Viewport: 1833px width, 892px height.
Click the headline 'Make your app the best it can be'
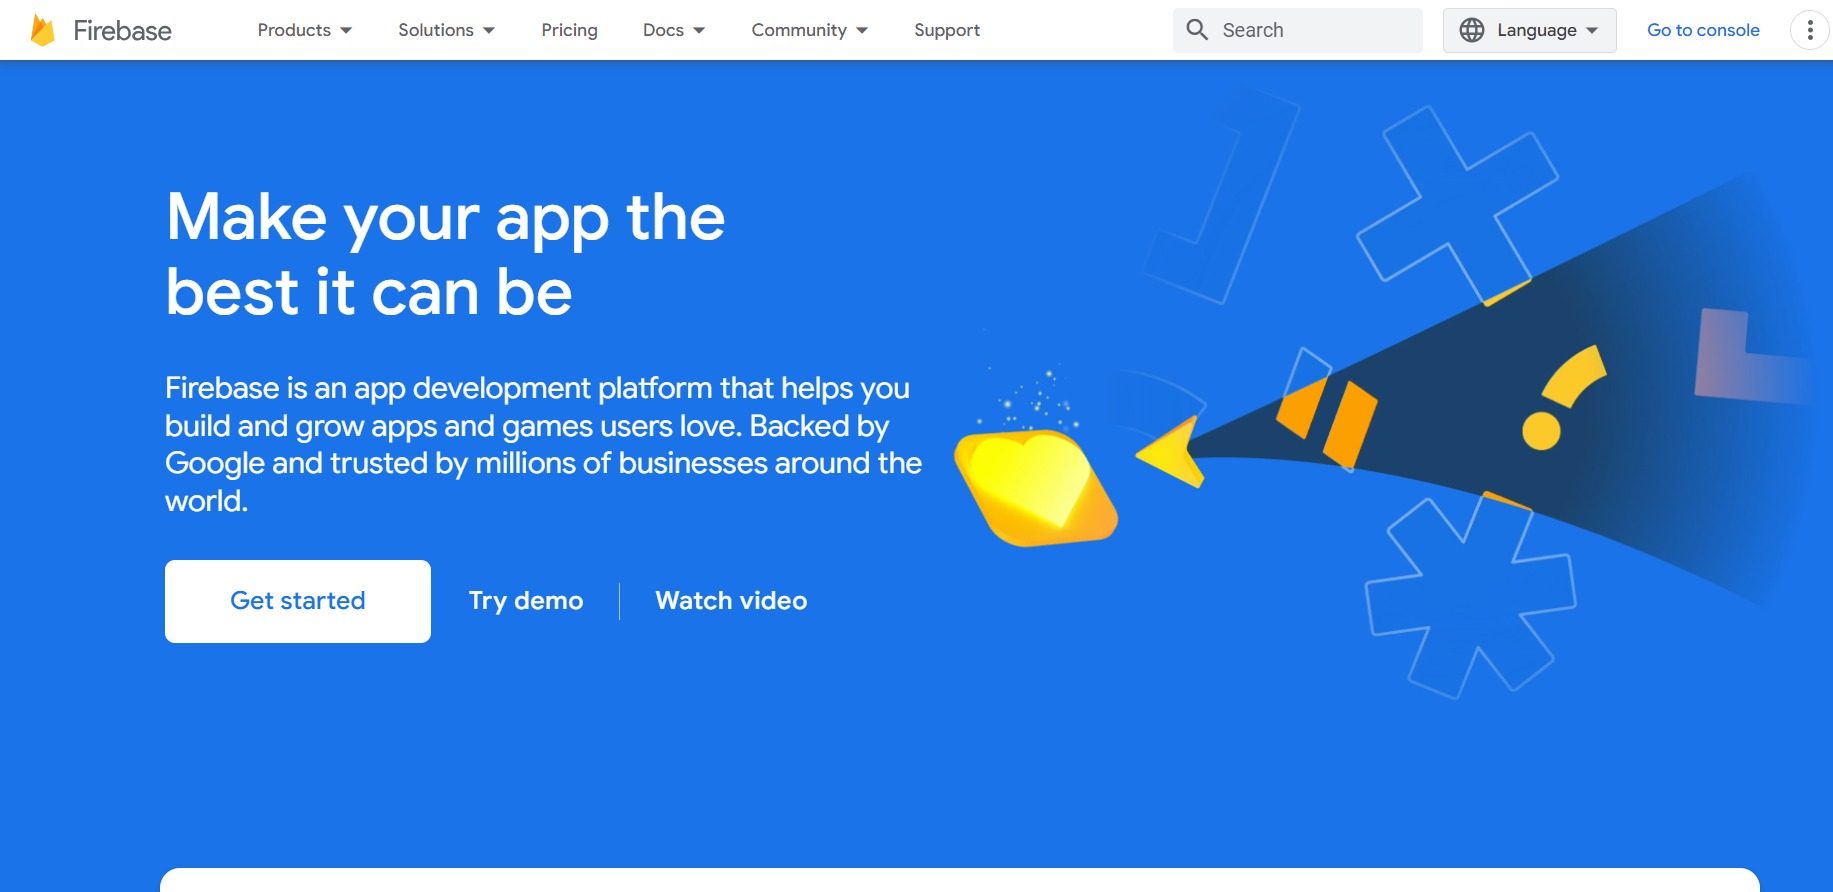click(x=446, y=254)
